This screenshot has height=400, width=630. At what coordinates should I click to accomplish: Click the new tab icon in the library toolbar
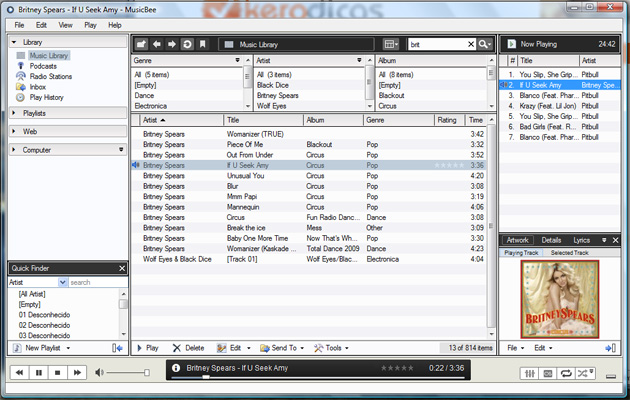pyautogui.click(x=141, y=44)
